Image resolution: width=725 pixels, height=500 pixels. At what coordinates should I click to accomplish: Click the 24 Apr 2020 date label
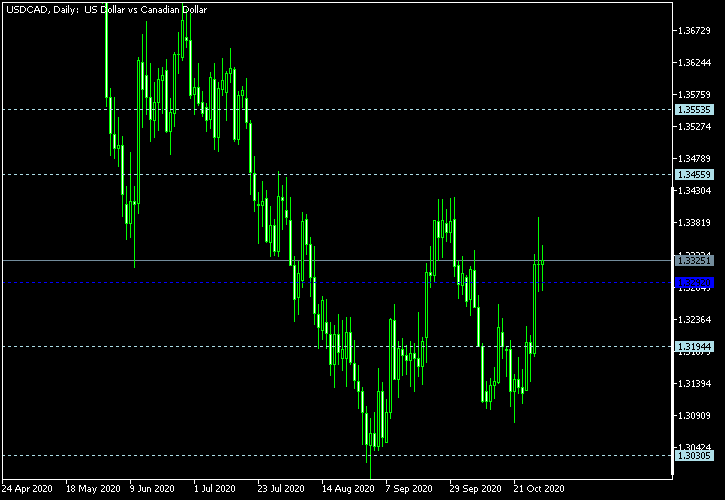pos(27,488)
